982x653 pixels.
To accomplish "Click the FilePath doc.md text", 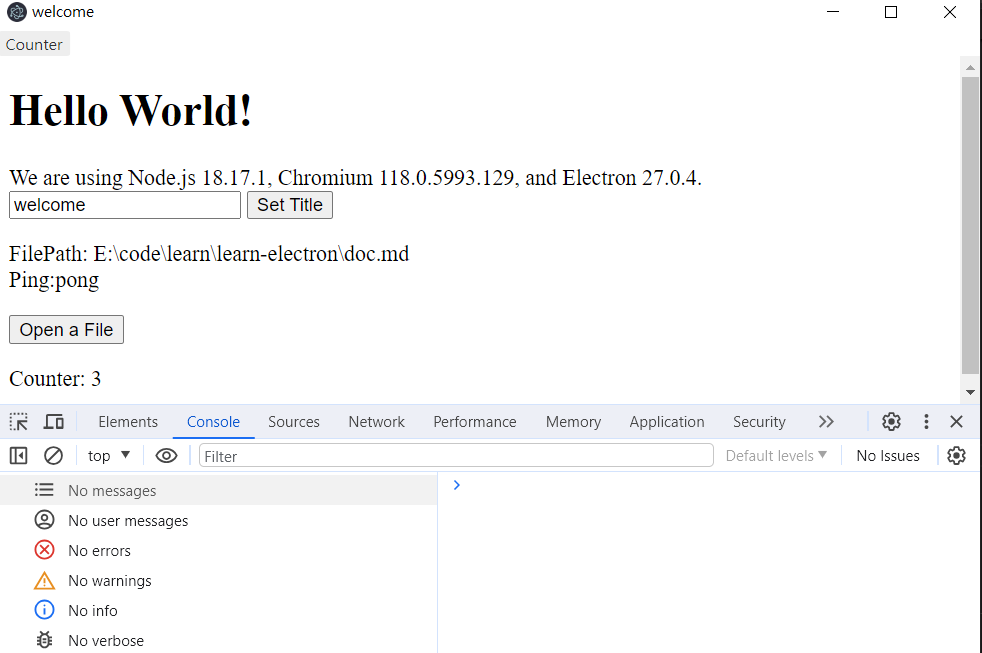I will pyautogui.click(x=209, y=254).
